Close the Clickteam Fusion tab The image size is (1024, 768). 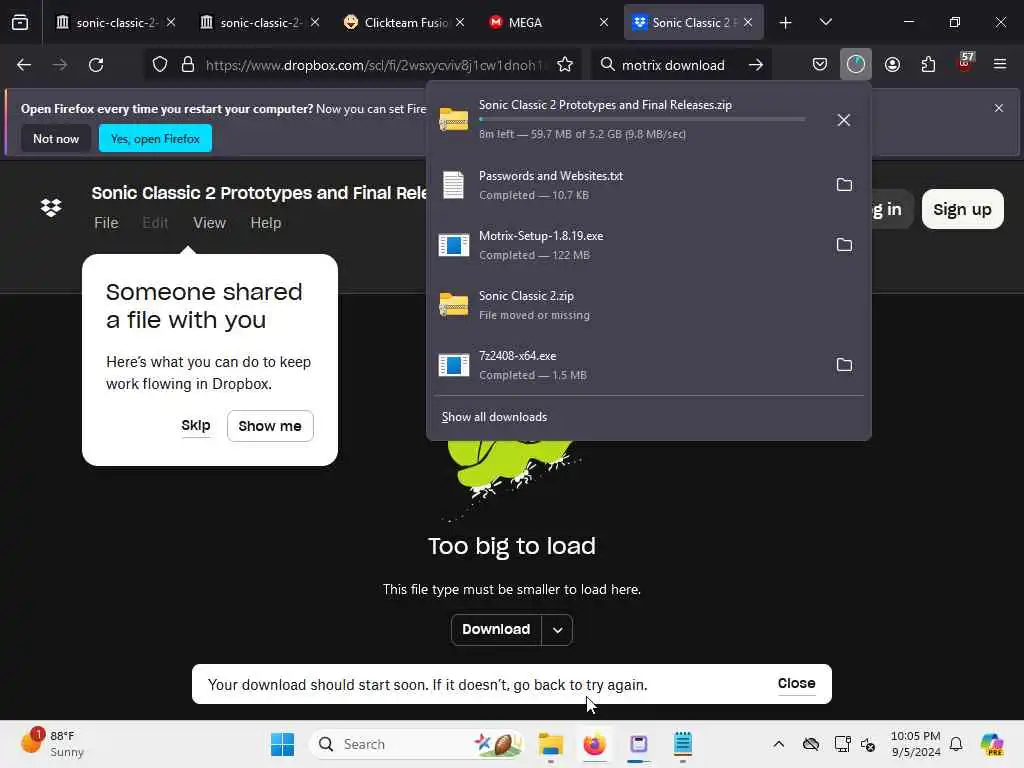point(460,23)
